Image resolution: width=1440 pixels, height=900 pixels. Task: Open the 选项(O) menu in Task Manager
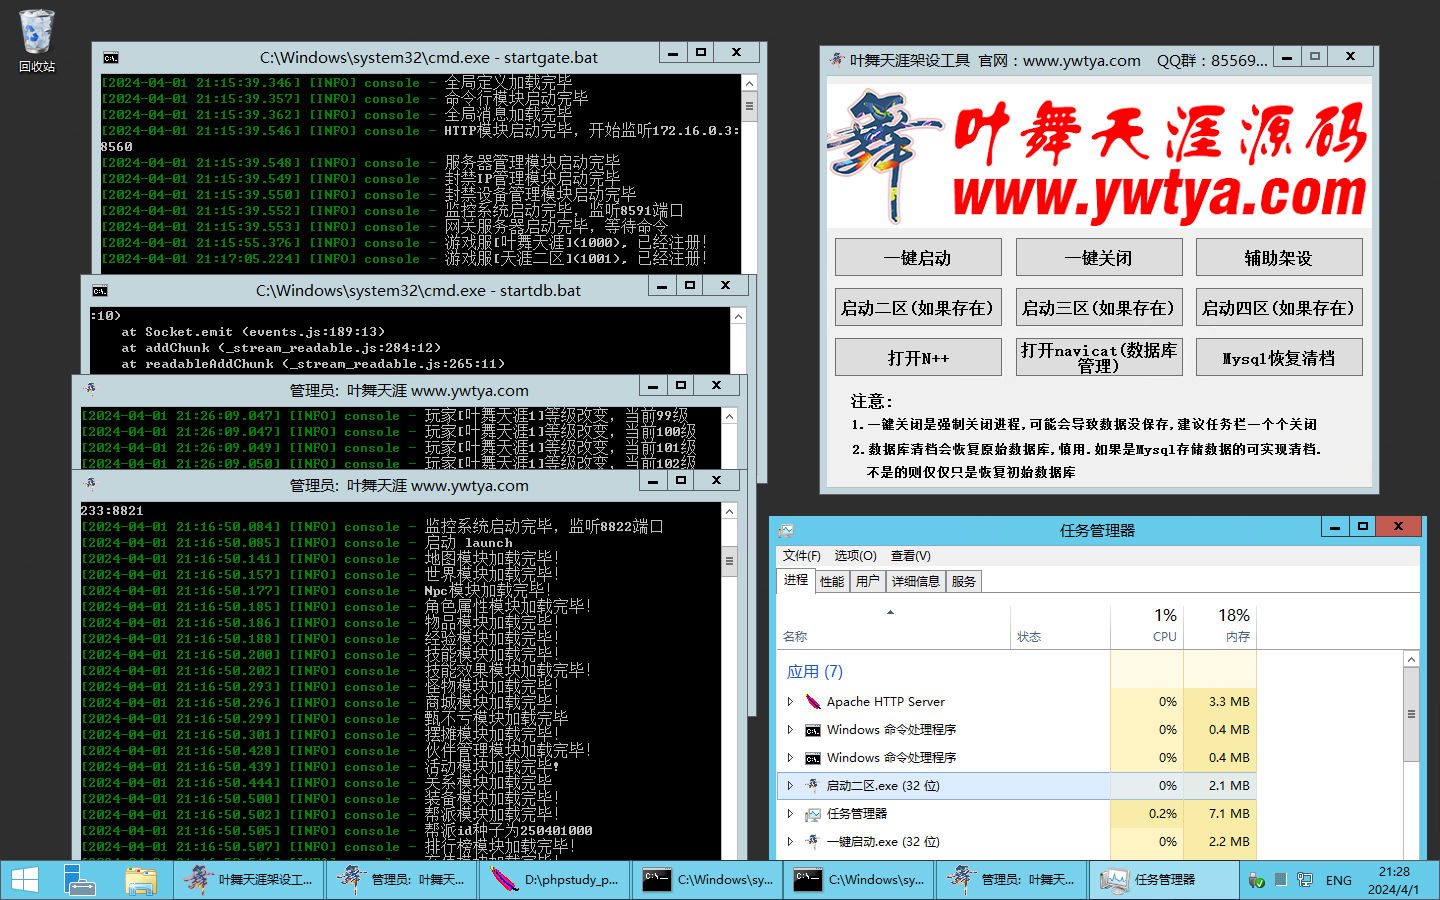pyautogui.click(x=855, y=556)
